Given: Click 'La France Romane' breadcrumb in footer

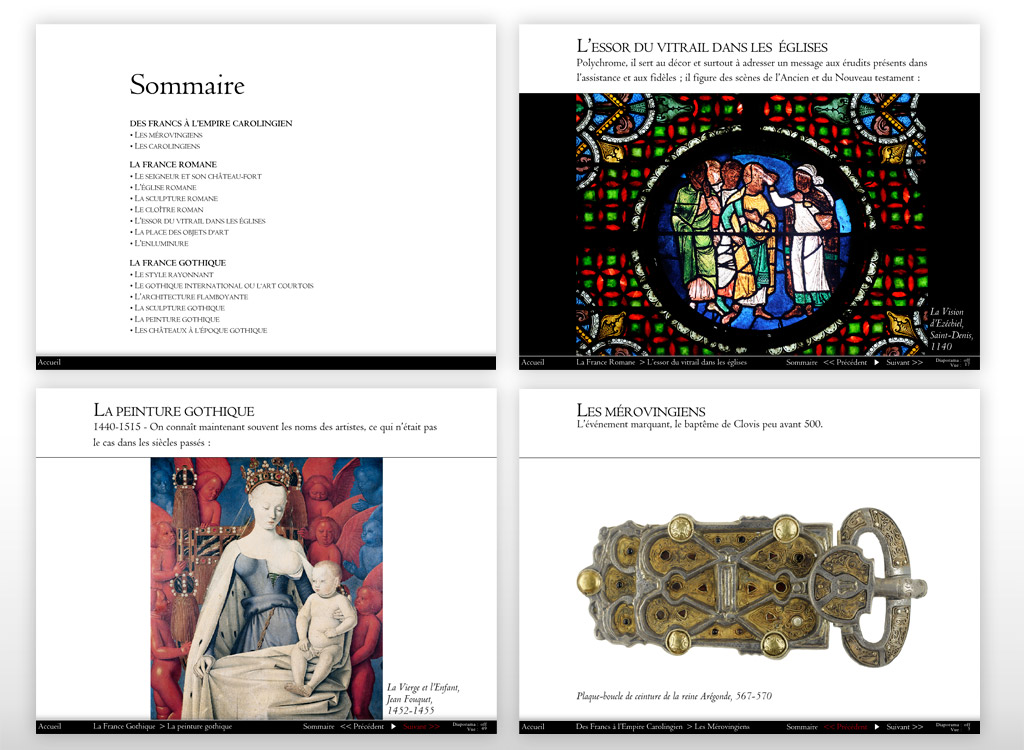Looking at the screenshot, I should coord(605,362).
